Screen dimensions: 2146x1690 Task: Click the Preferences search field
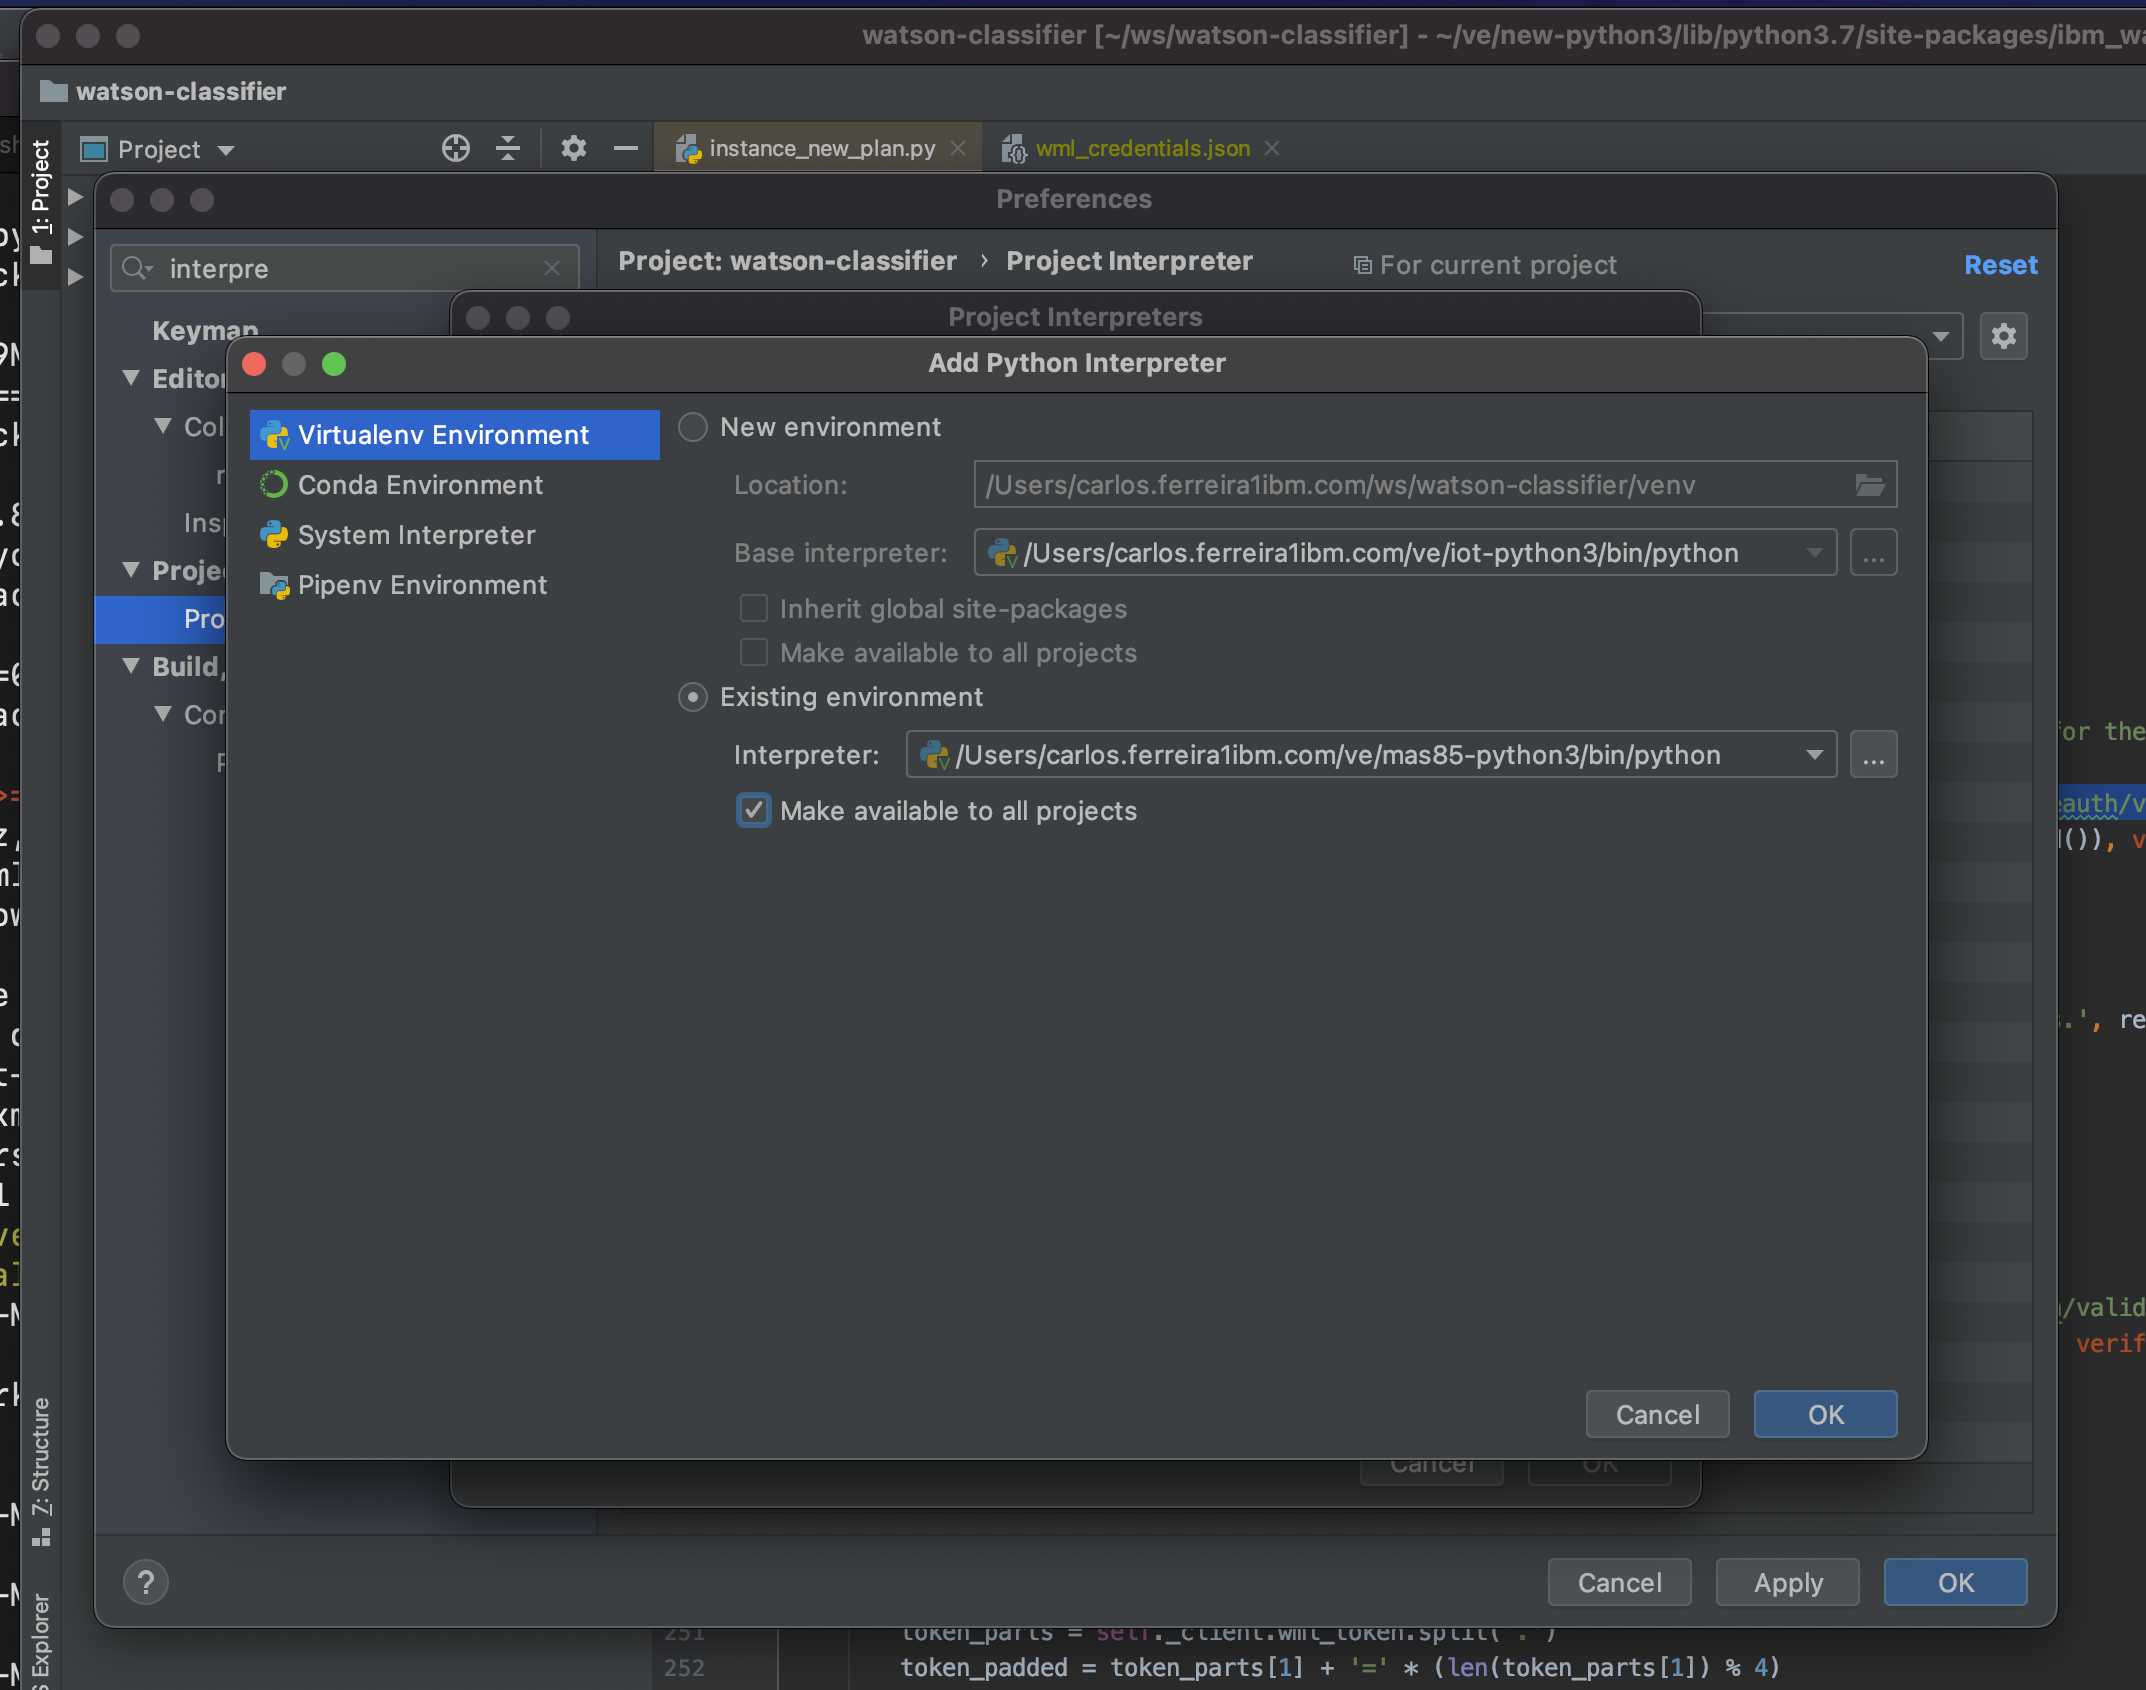point(345,268)
